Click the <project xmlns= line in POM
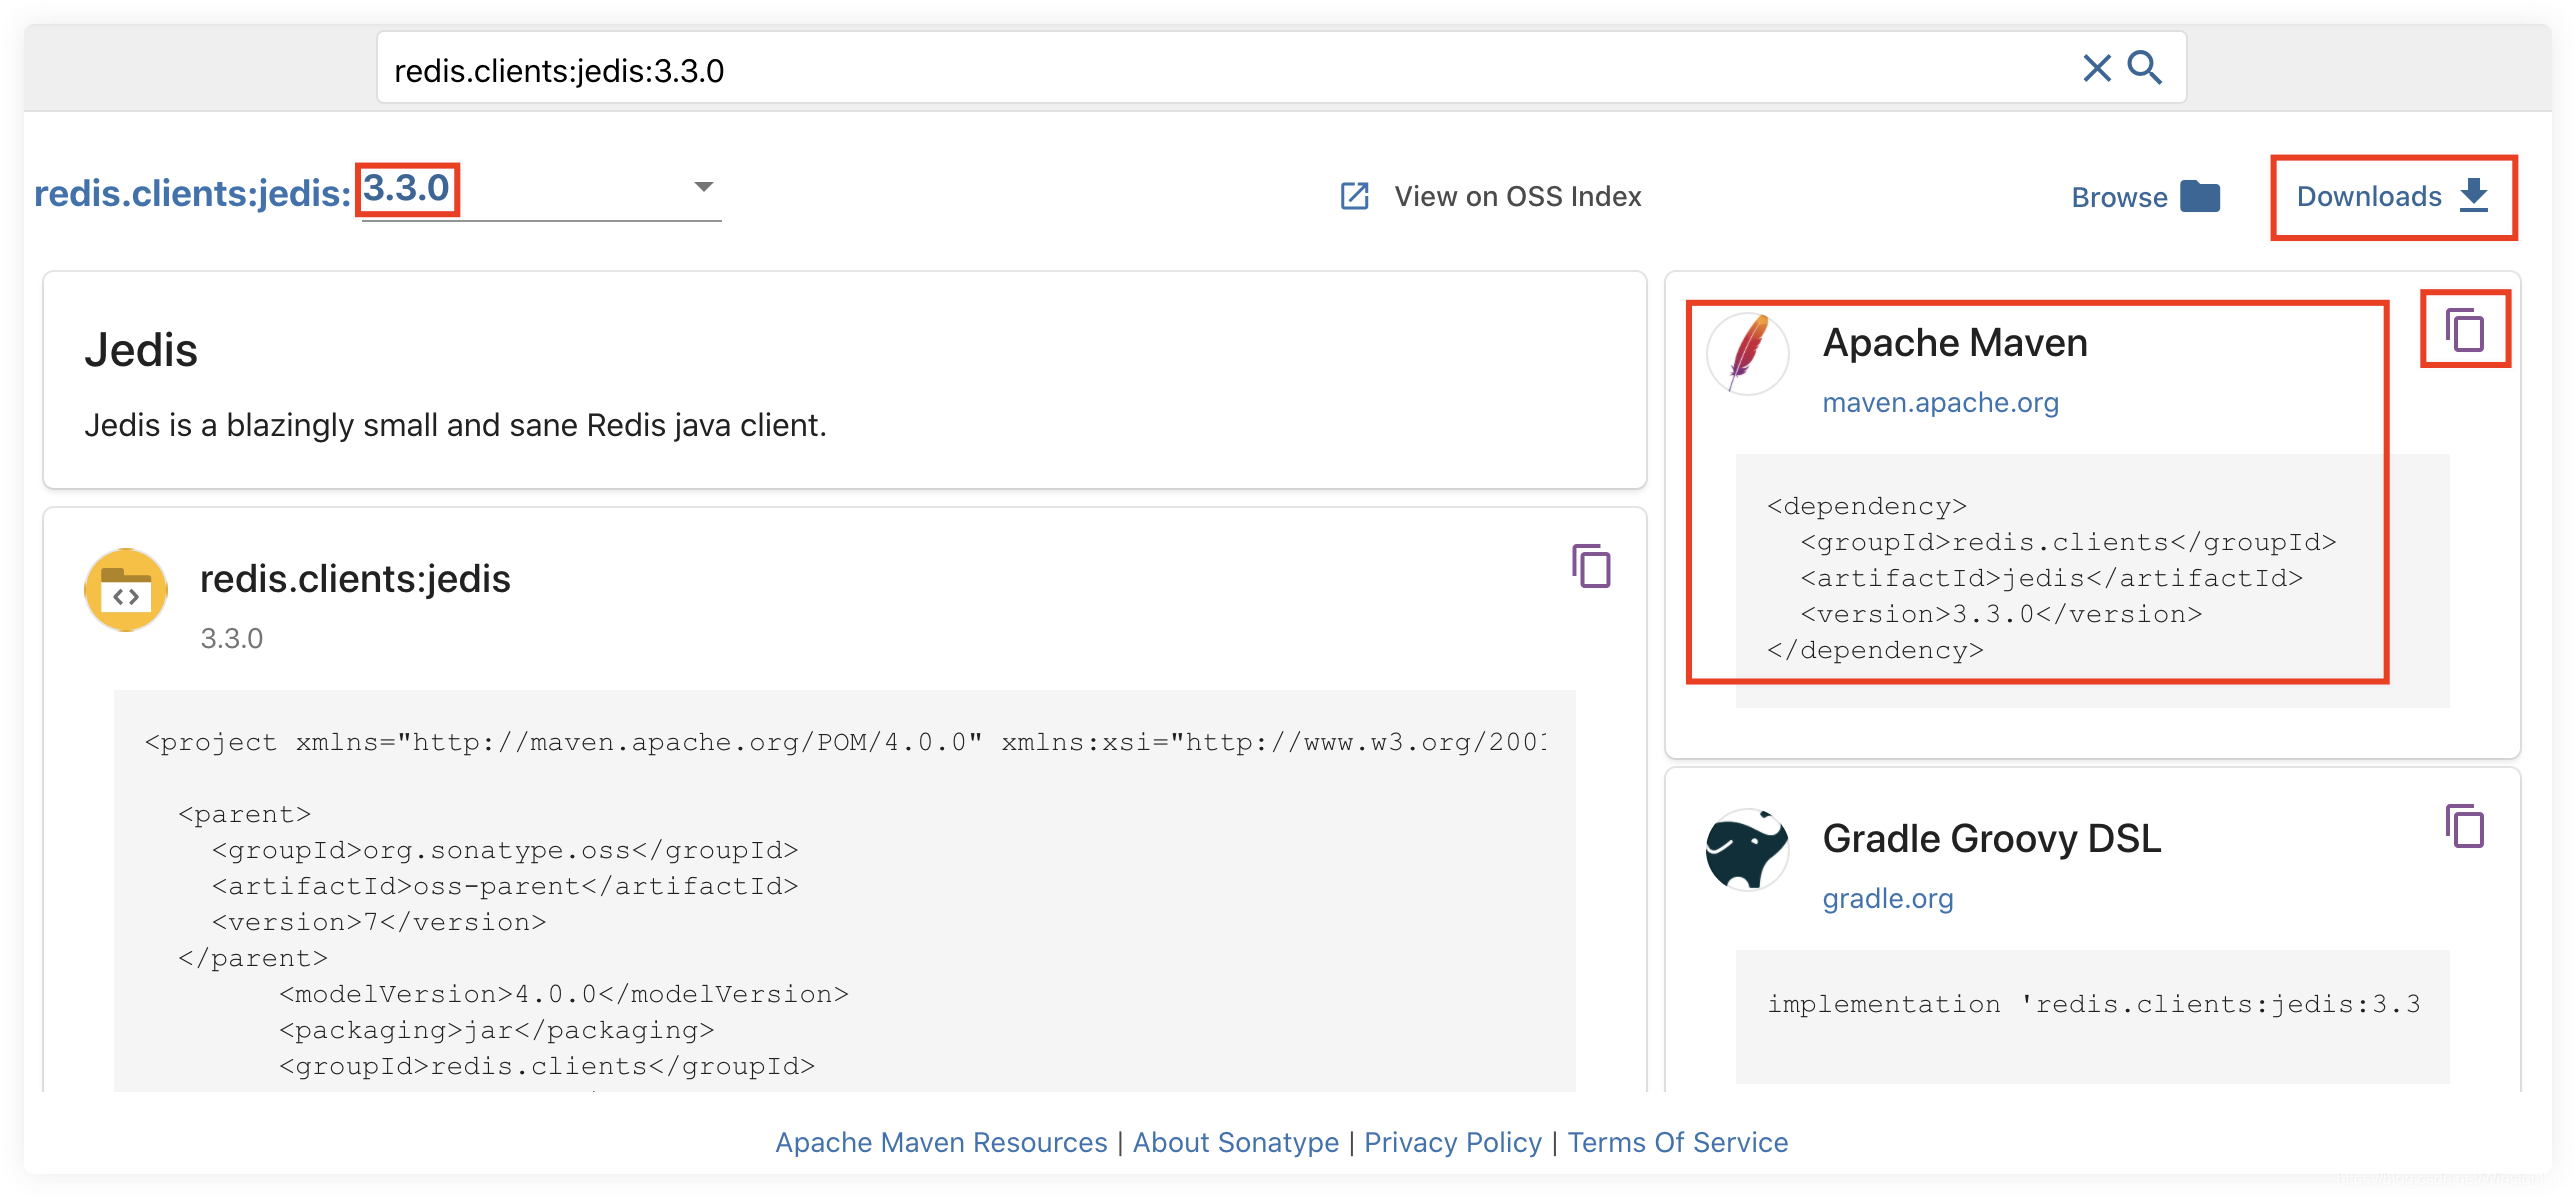The width and height of the screenshot is (2576, 1198). (846, 742)
